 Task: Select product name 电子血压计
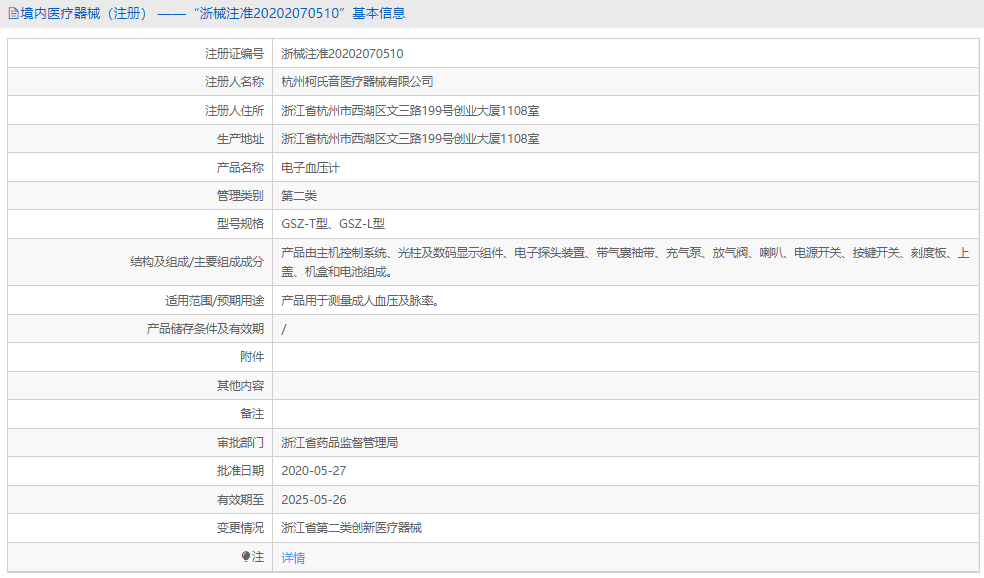(x=311, y=168)
